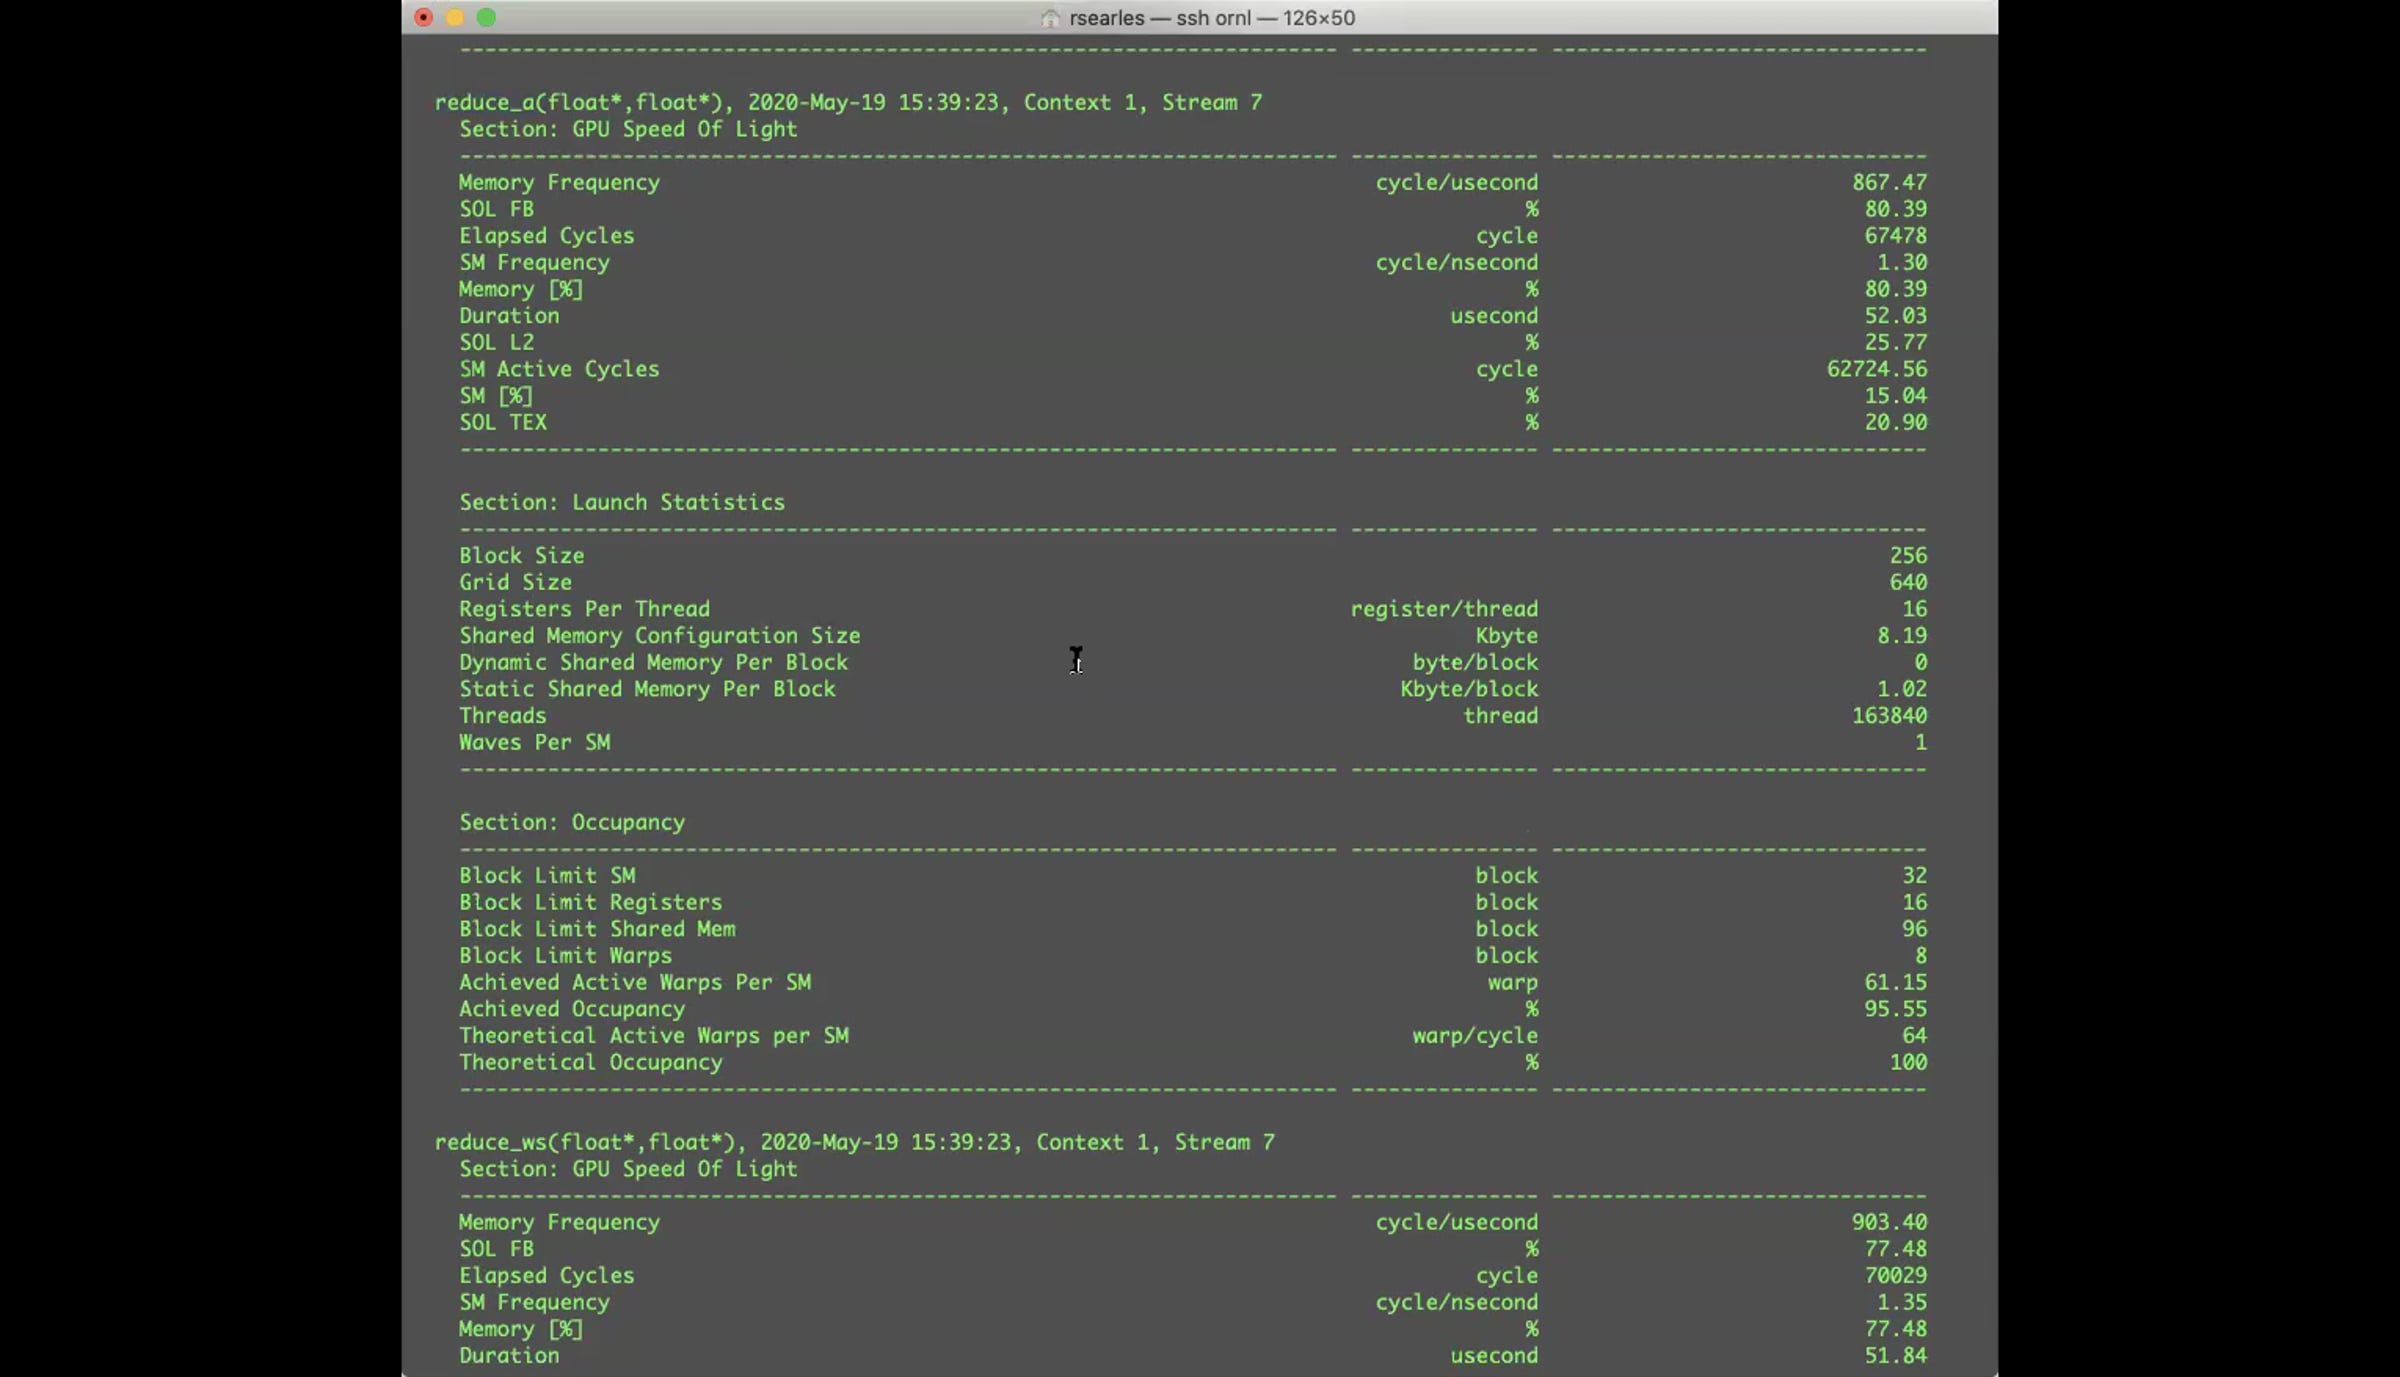Click the Threads value 163840
This screenshot has height=1377, width=2400.
[x=1889, y=716]
